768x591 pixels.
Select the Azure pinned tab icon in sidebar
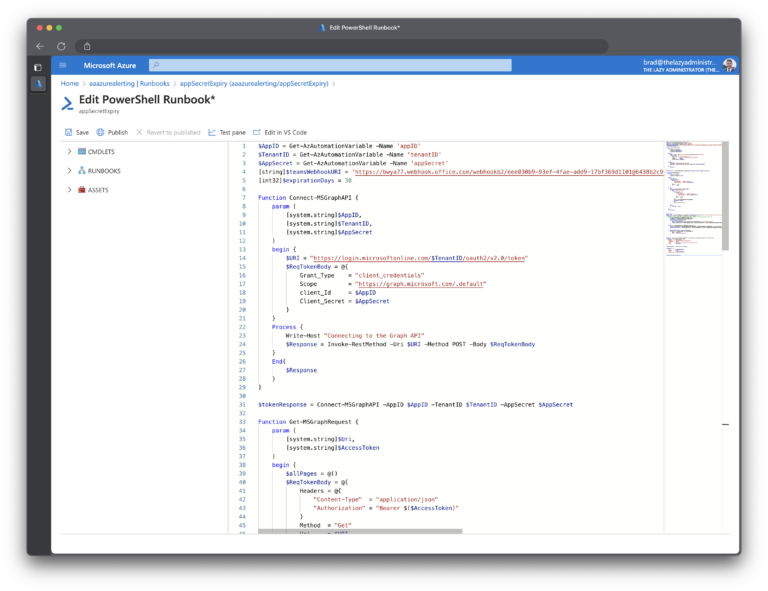(x=39, y=84)
